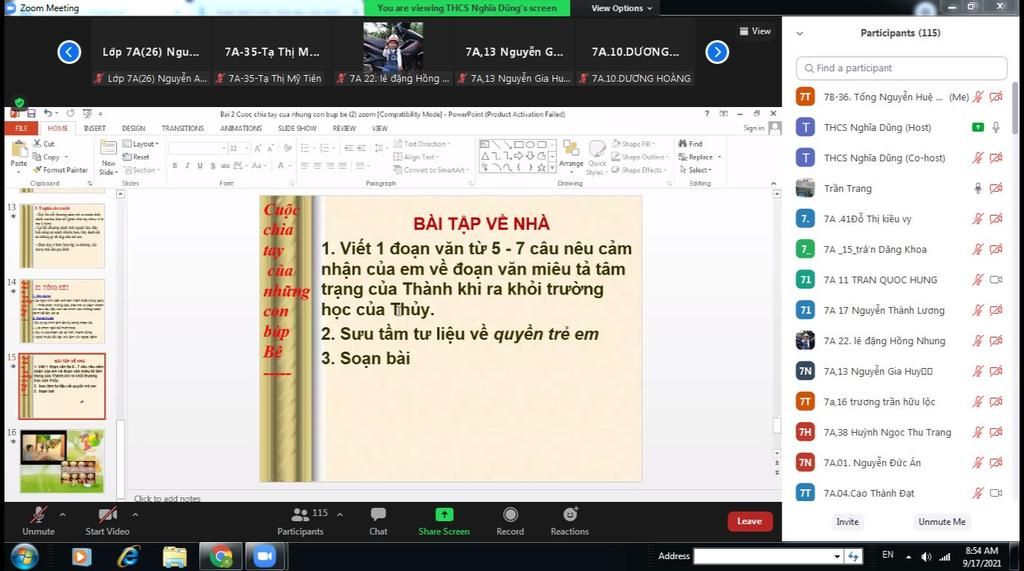The height and width of the screenshot is (571, 1024).
Task: Open Reactions in Zoom toolbar
Action: [x=570, y=514]
